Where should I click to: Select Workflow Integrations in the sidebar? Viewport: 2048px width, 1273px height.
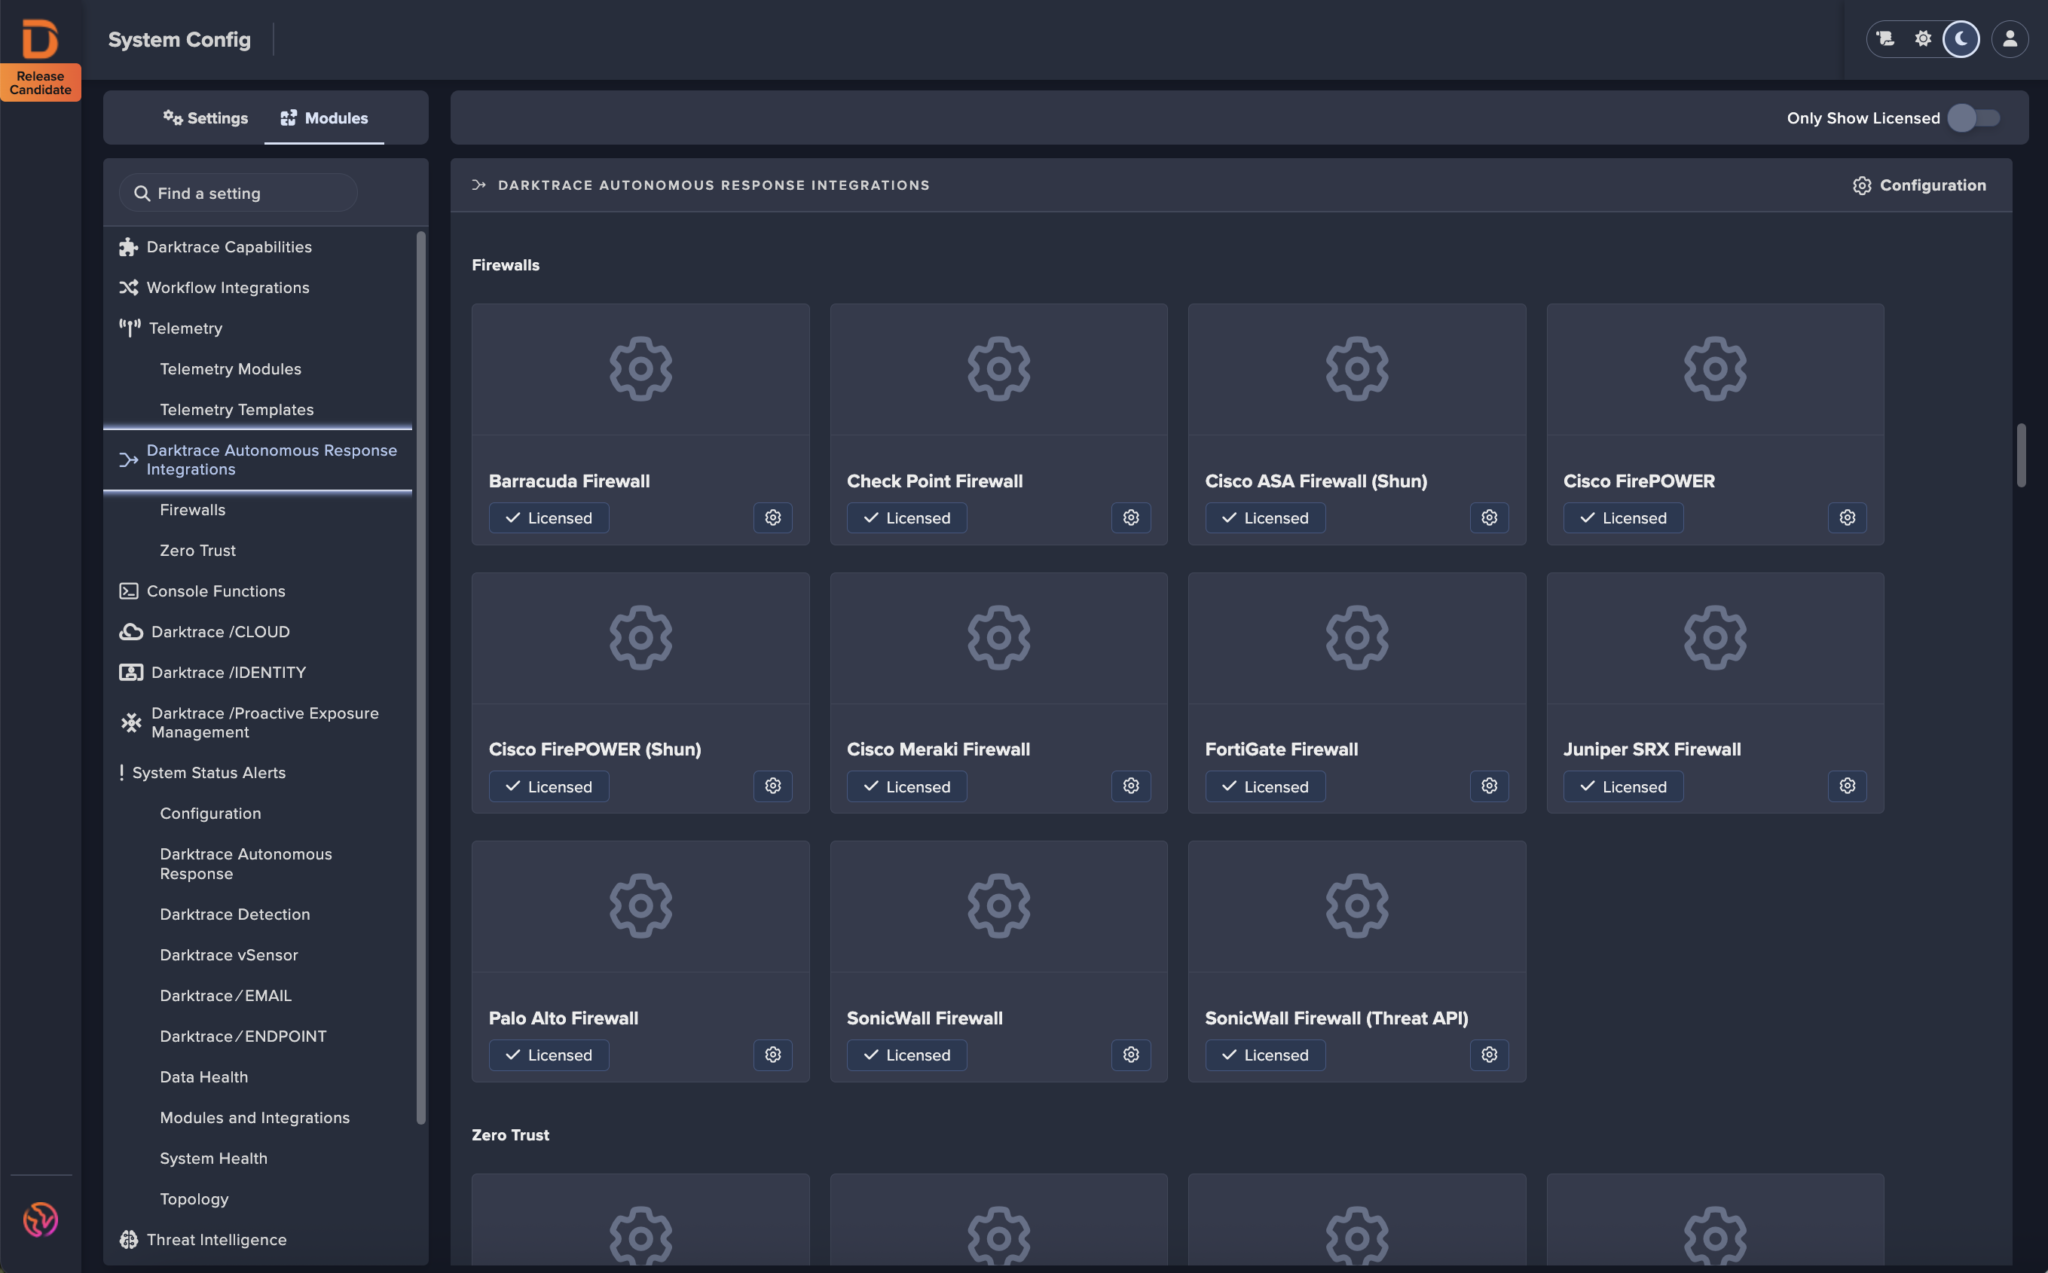click(227, 287)
